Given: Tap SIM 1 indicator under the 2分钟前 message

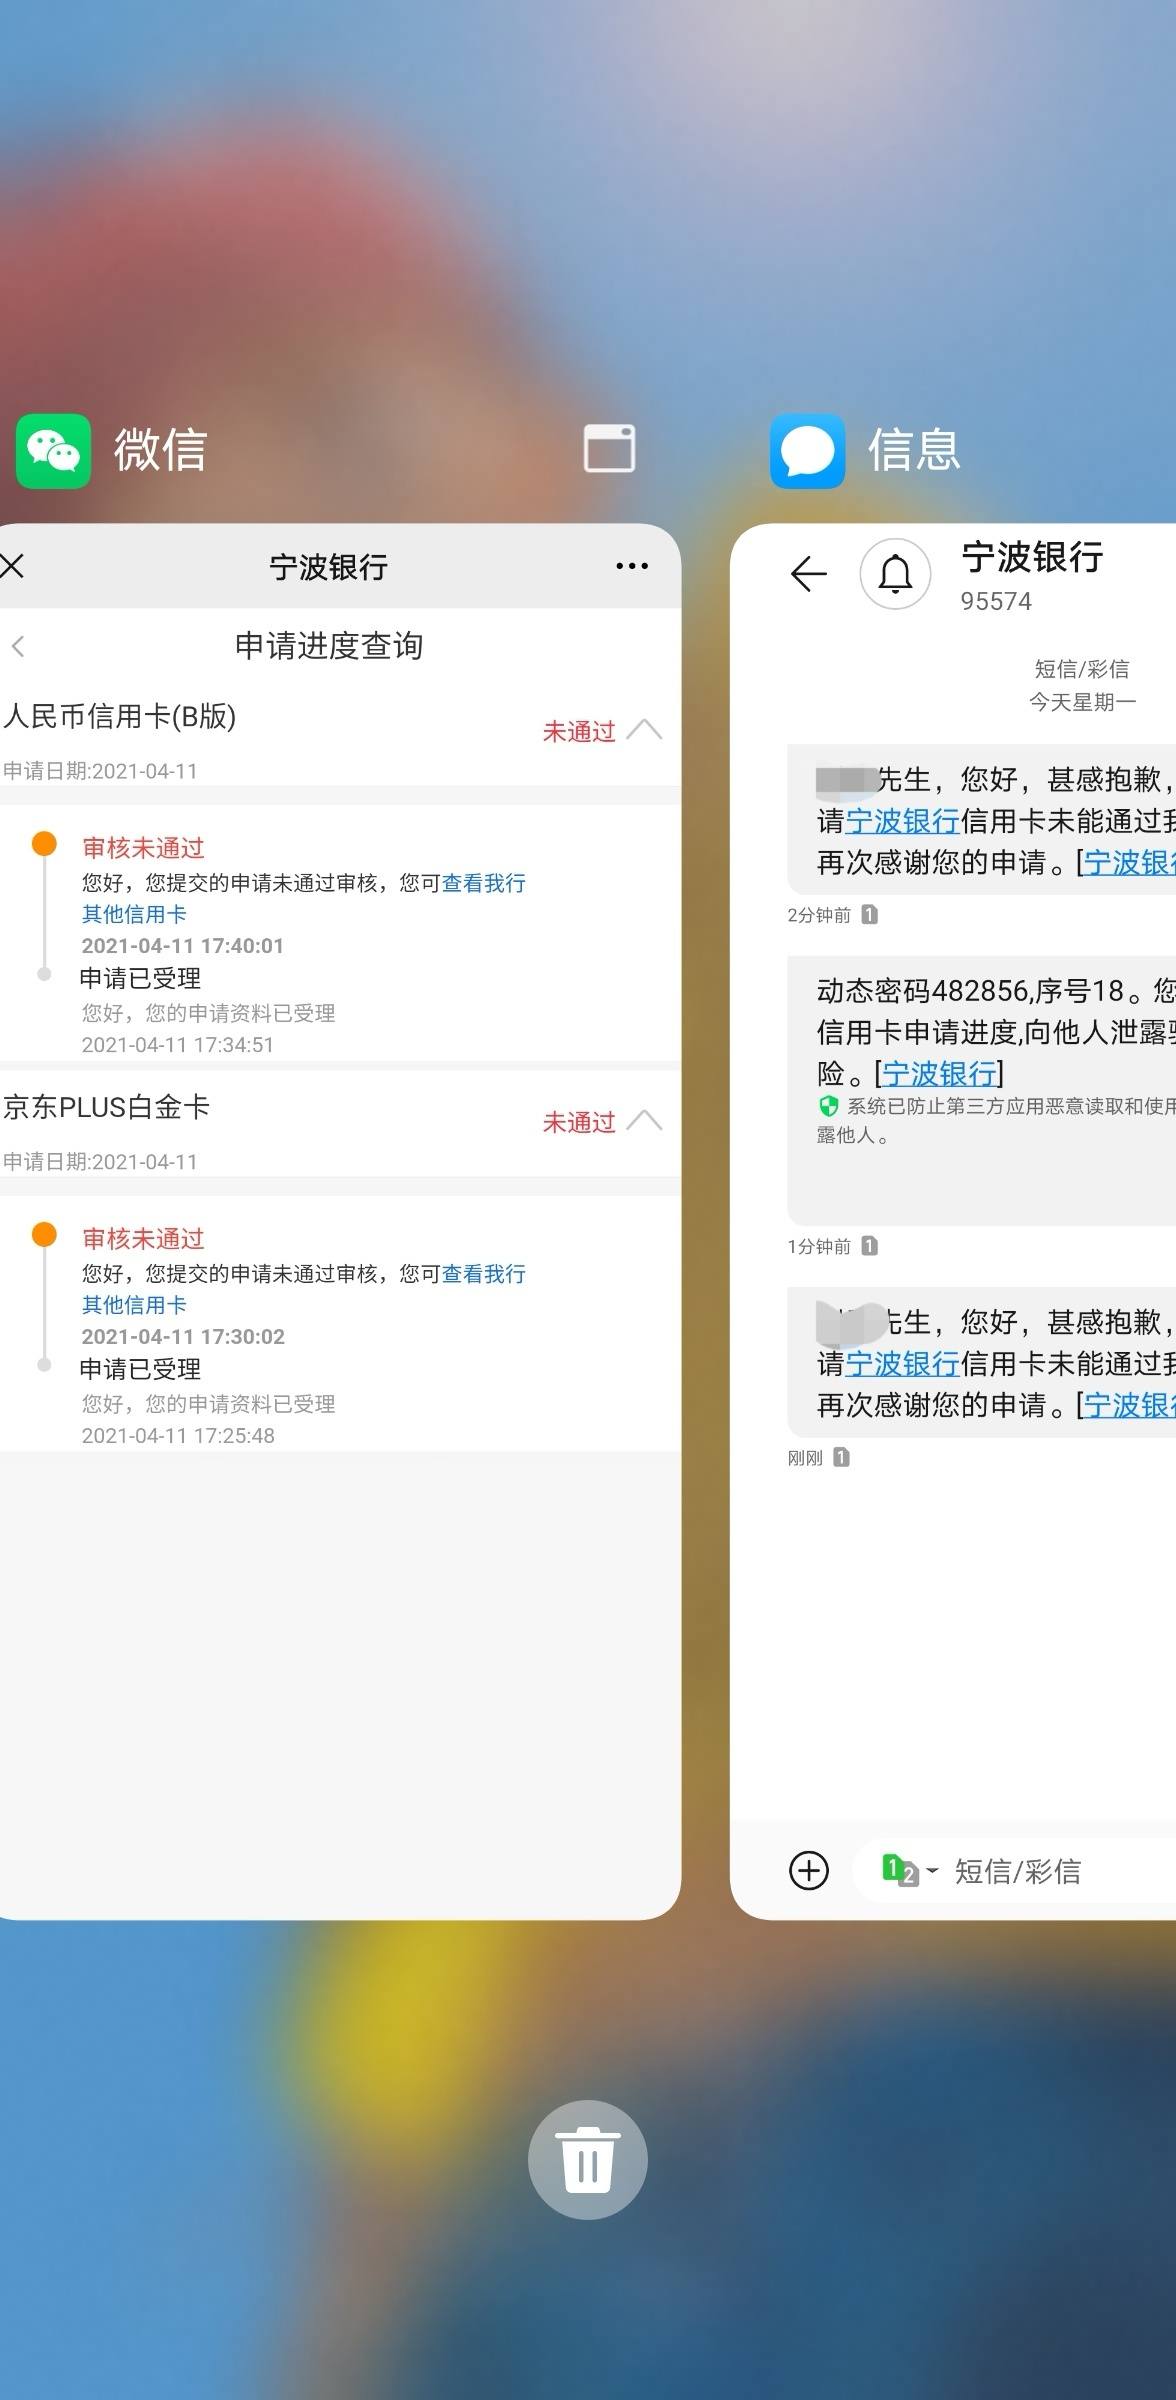Looking at the screenshot, I should point(870,914).
